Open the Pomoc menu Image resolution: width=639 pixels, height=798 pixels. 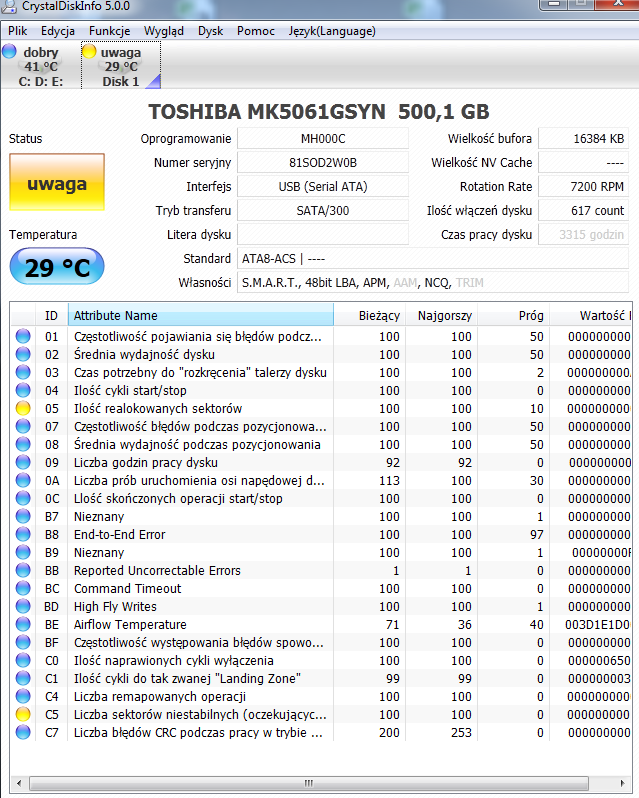coord(255,31)
